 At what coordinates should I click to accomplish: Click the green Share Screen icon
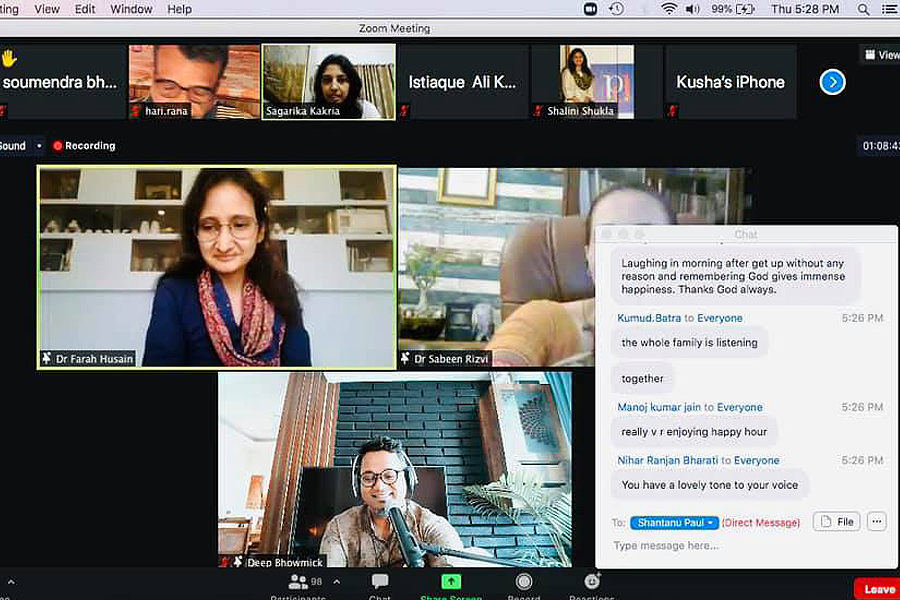451,582
